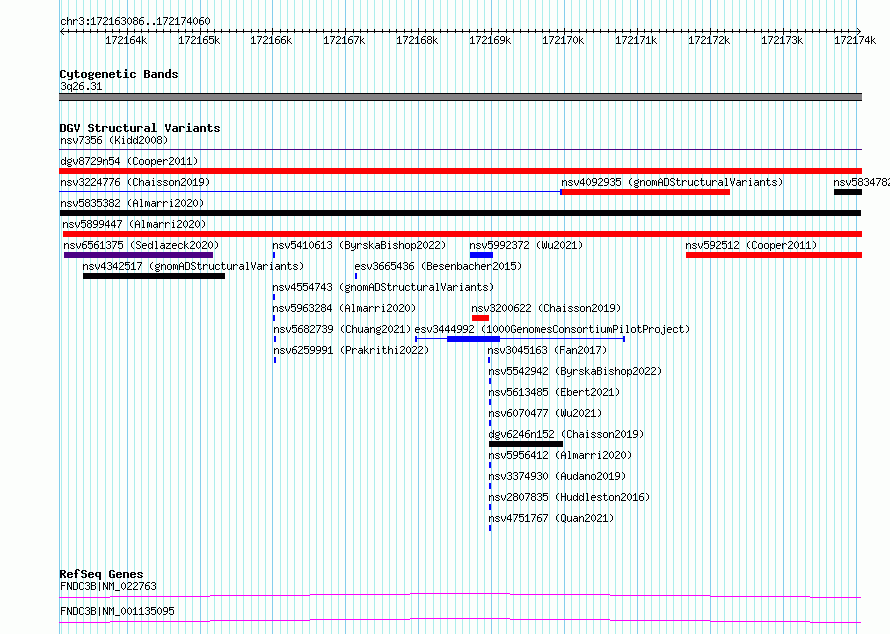Click the nsv7356 (Kidd2008) variant label

coord(114,140)
